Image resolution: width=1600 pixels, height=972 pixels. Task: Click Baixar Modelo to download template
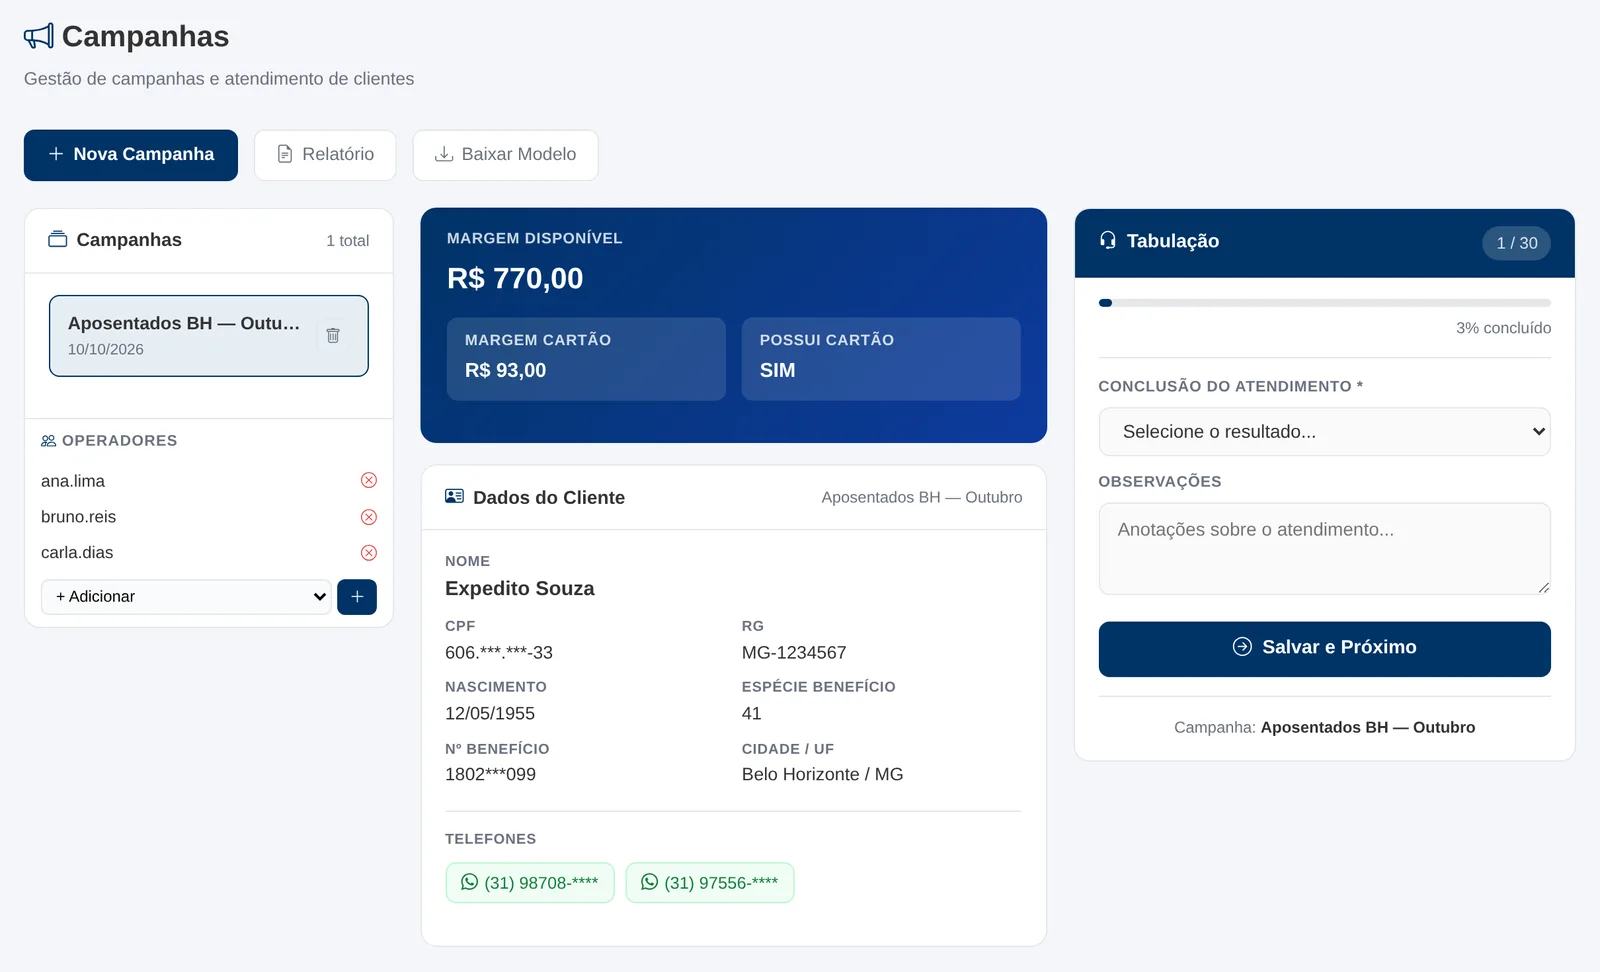(505, 155)
